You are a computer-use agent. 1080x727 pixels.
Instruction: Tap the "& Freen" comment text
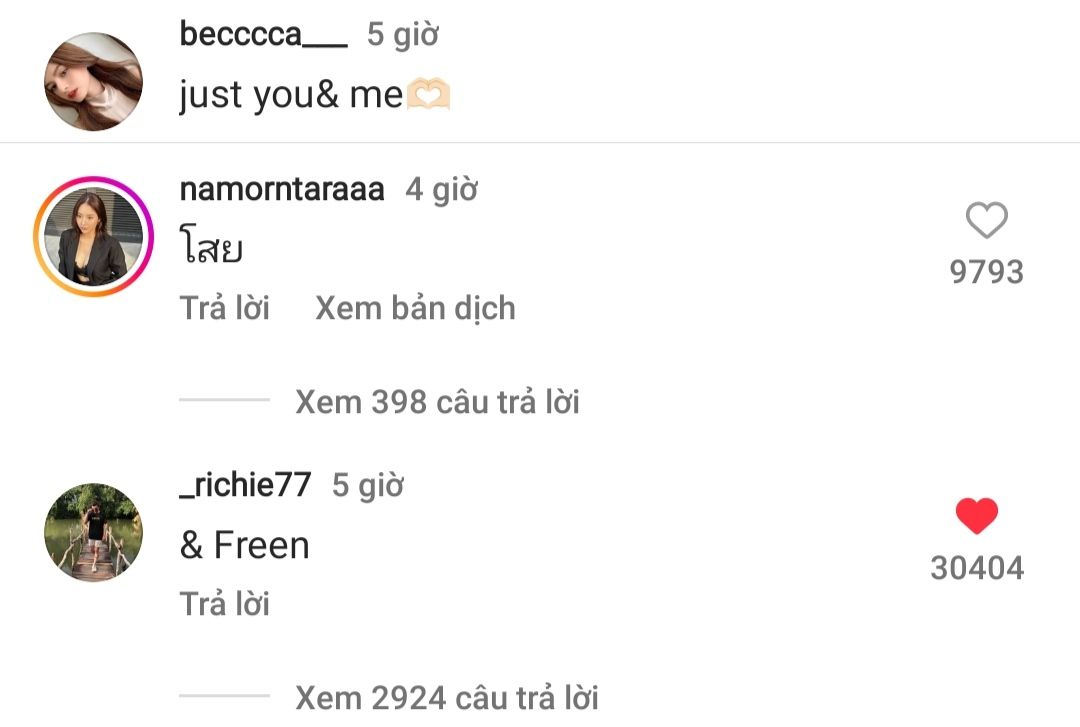point(245,545)
